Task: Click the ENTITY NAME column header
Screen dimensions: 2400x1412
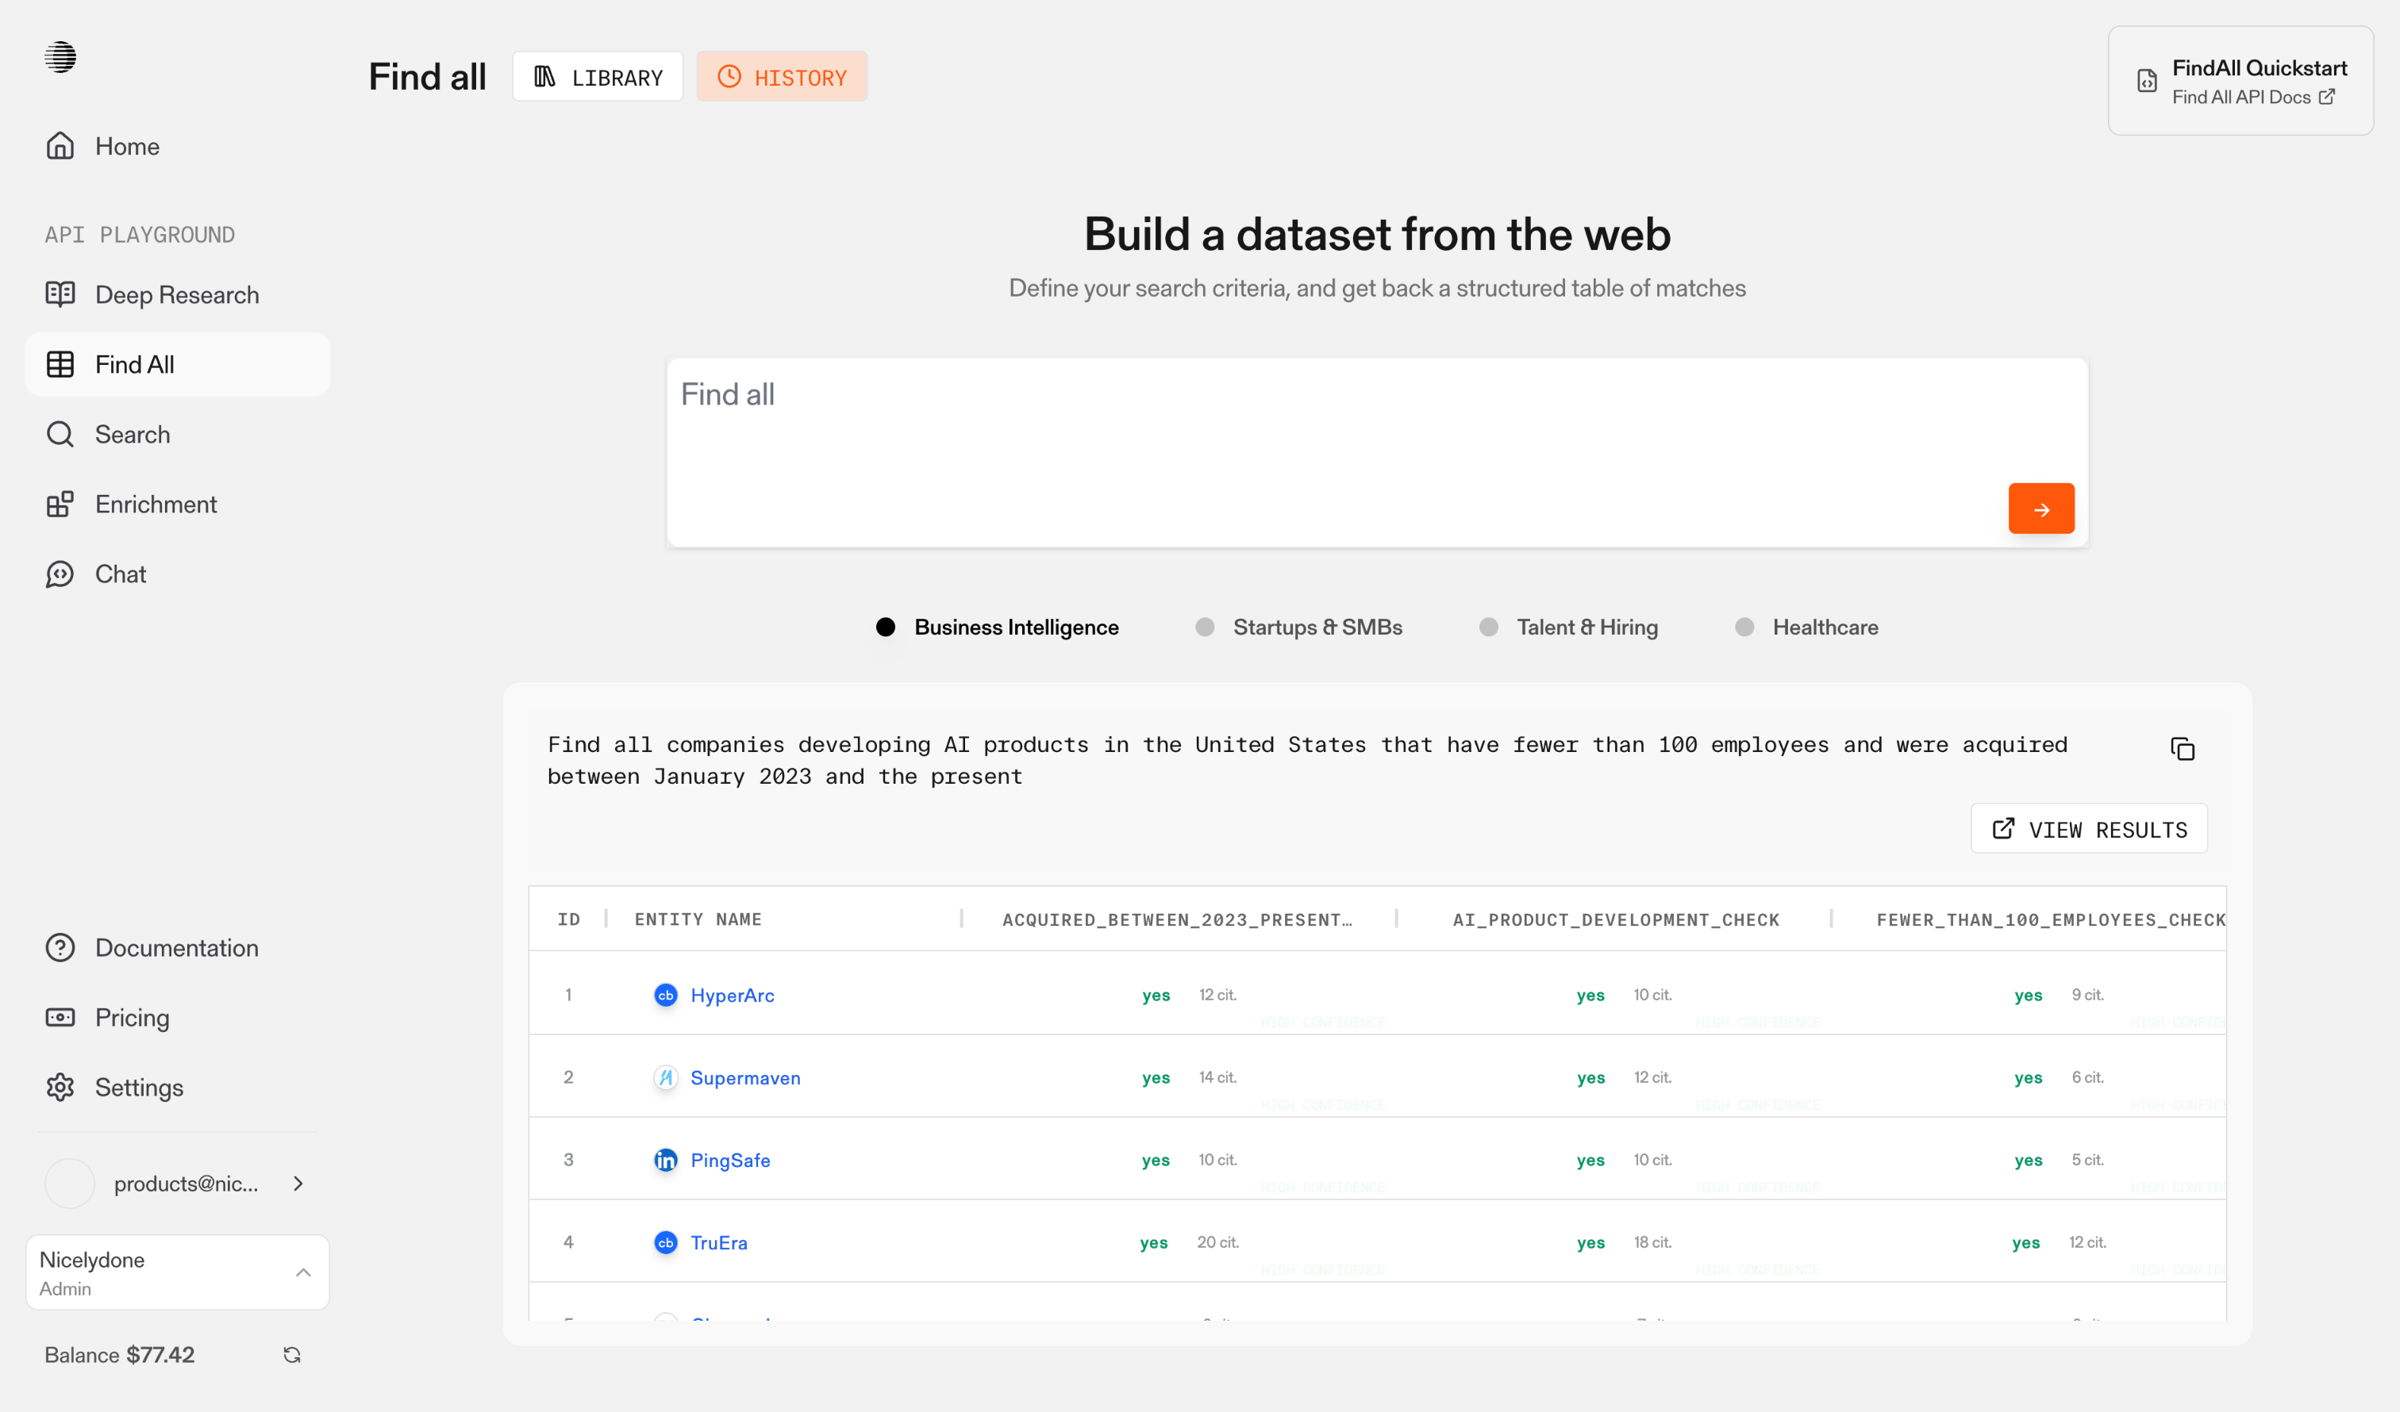Action: pyautogui.click(x=698, y=920)
